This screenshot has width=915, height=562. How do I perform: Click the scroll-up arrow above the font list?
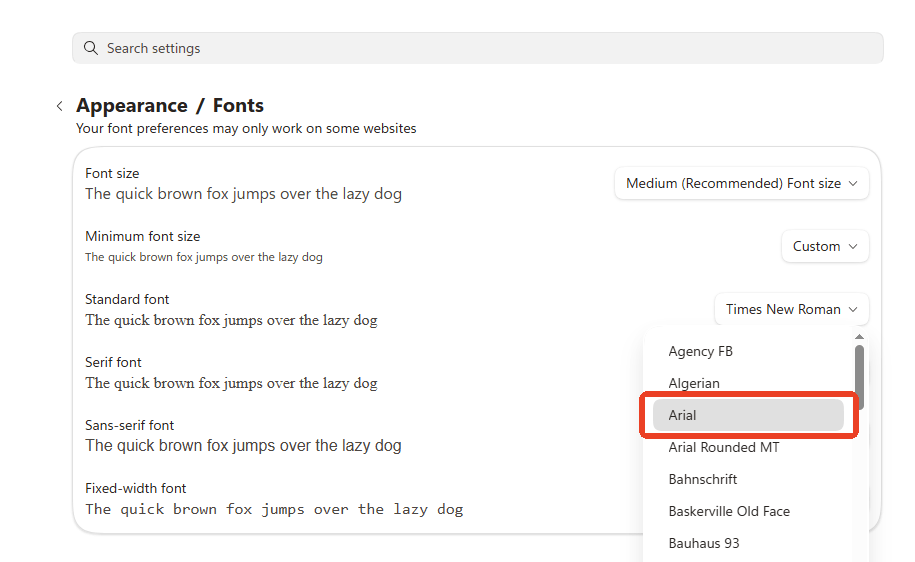tap(859, 337)
